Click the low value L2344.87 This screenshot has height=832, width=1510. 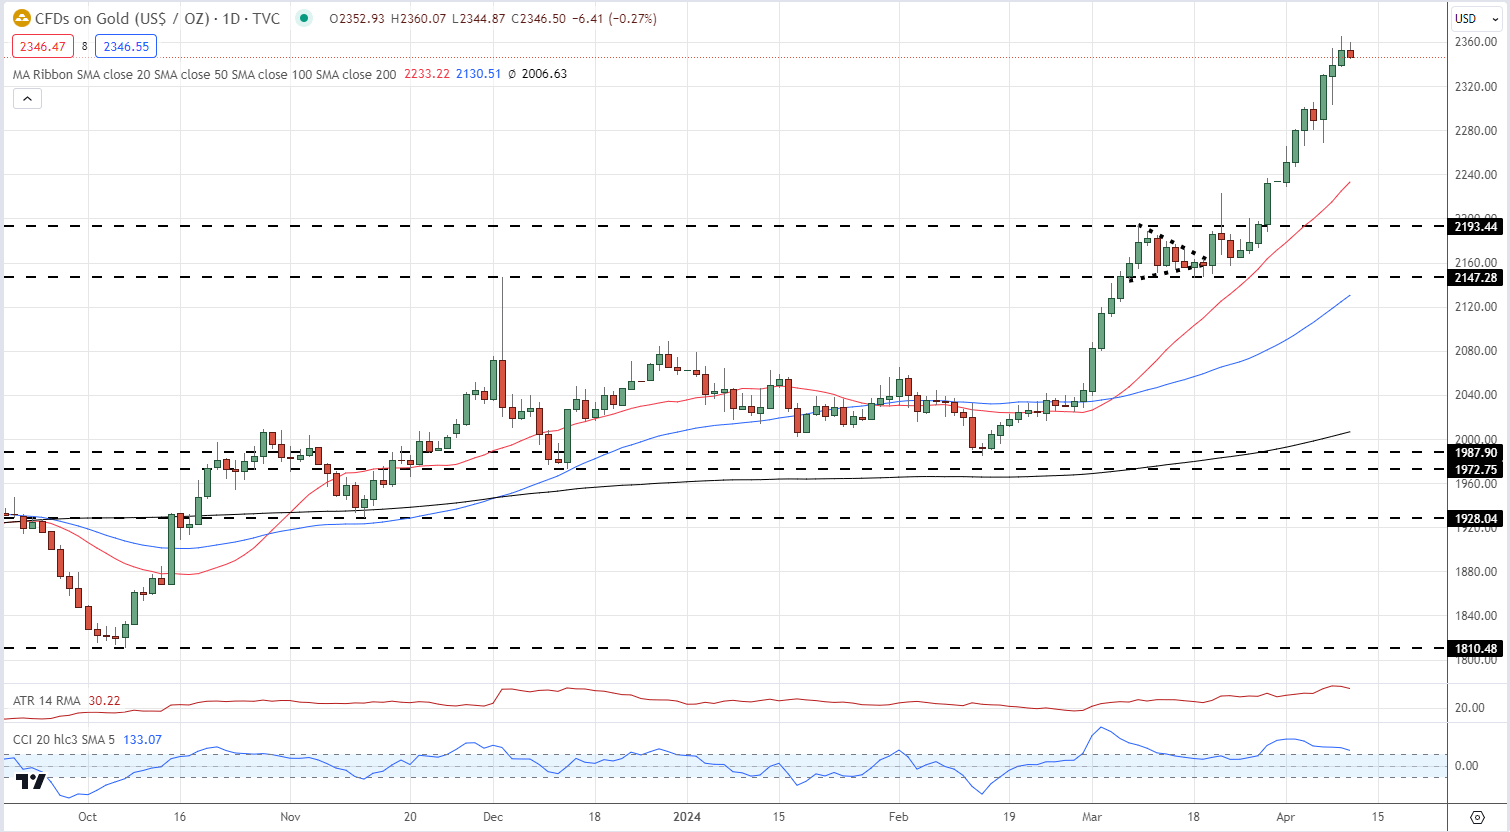coord(478,19)
